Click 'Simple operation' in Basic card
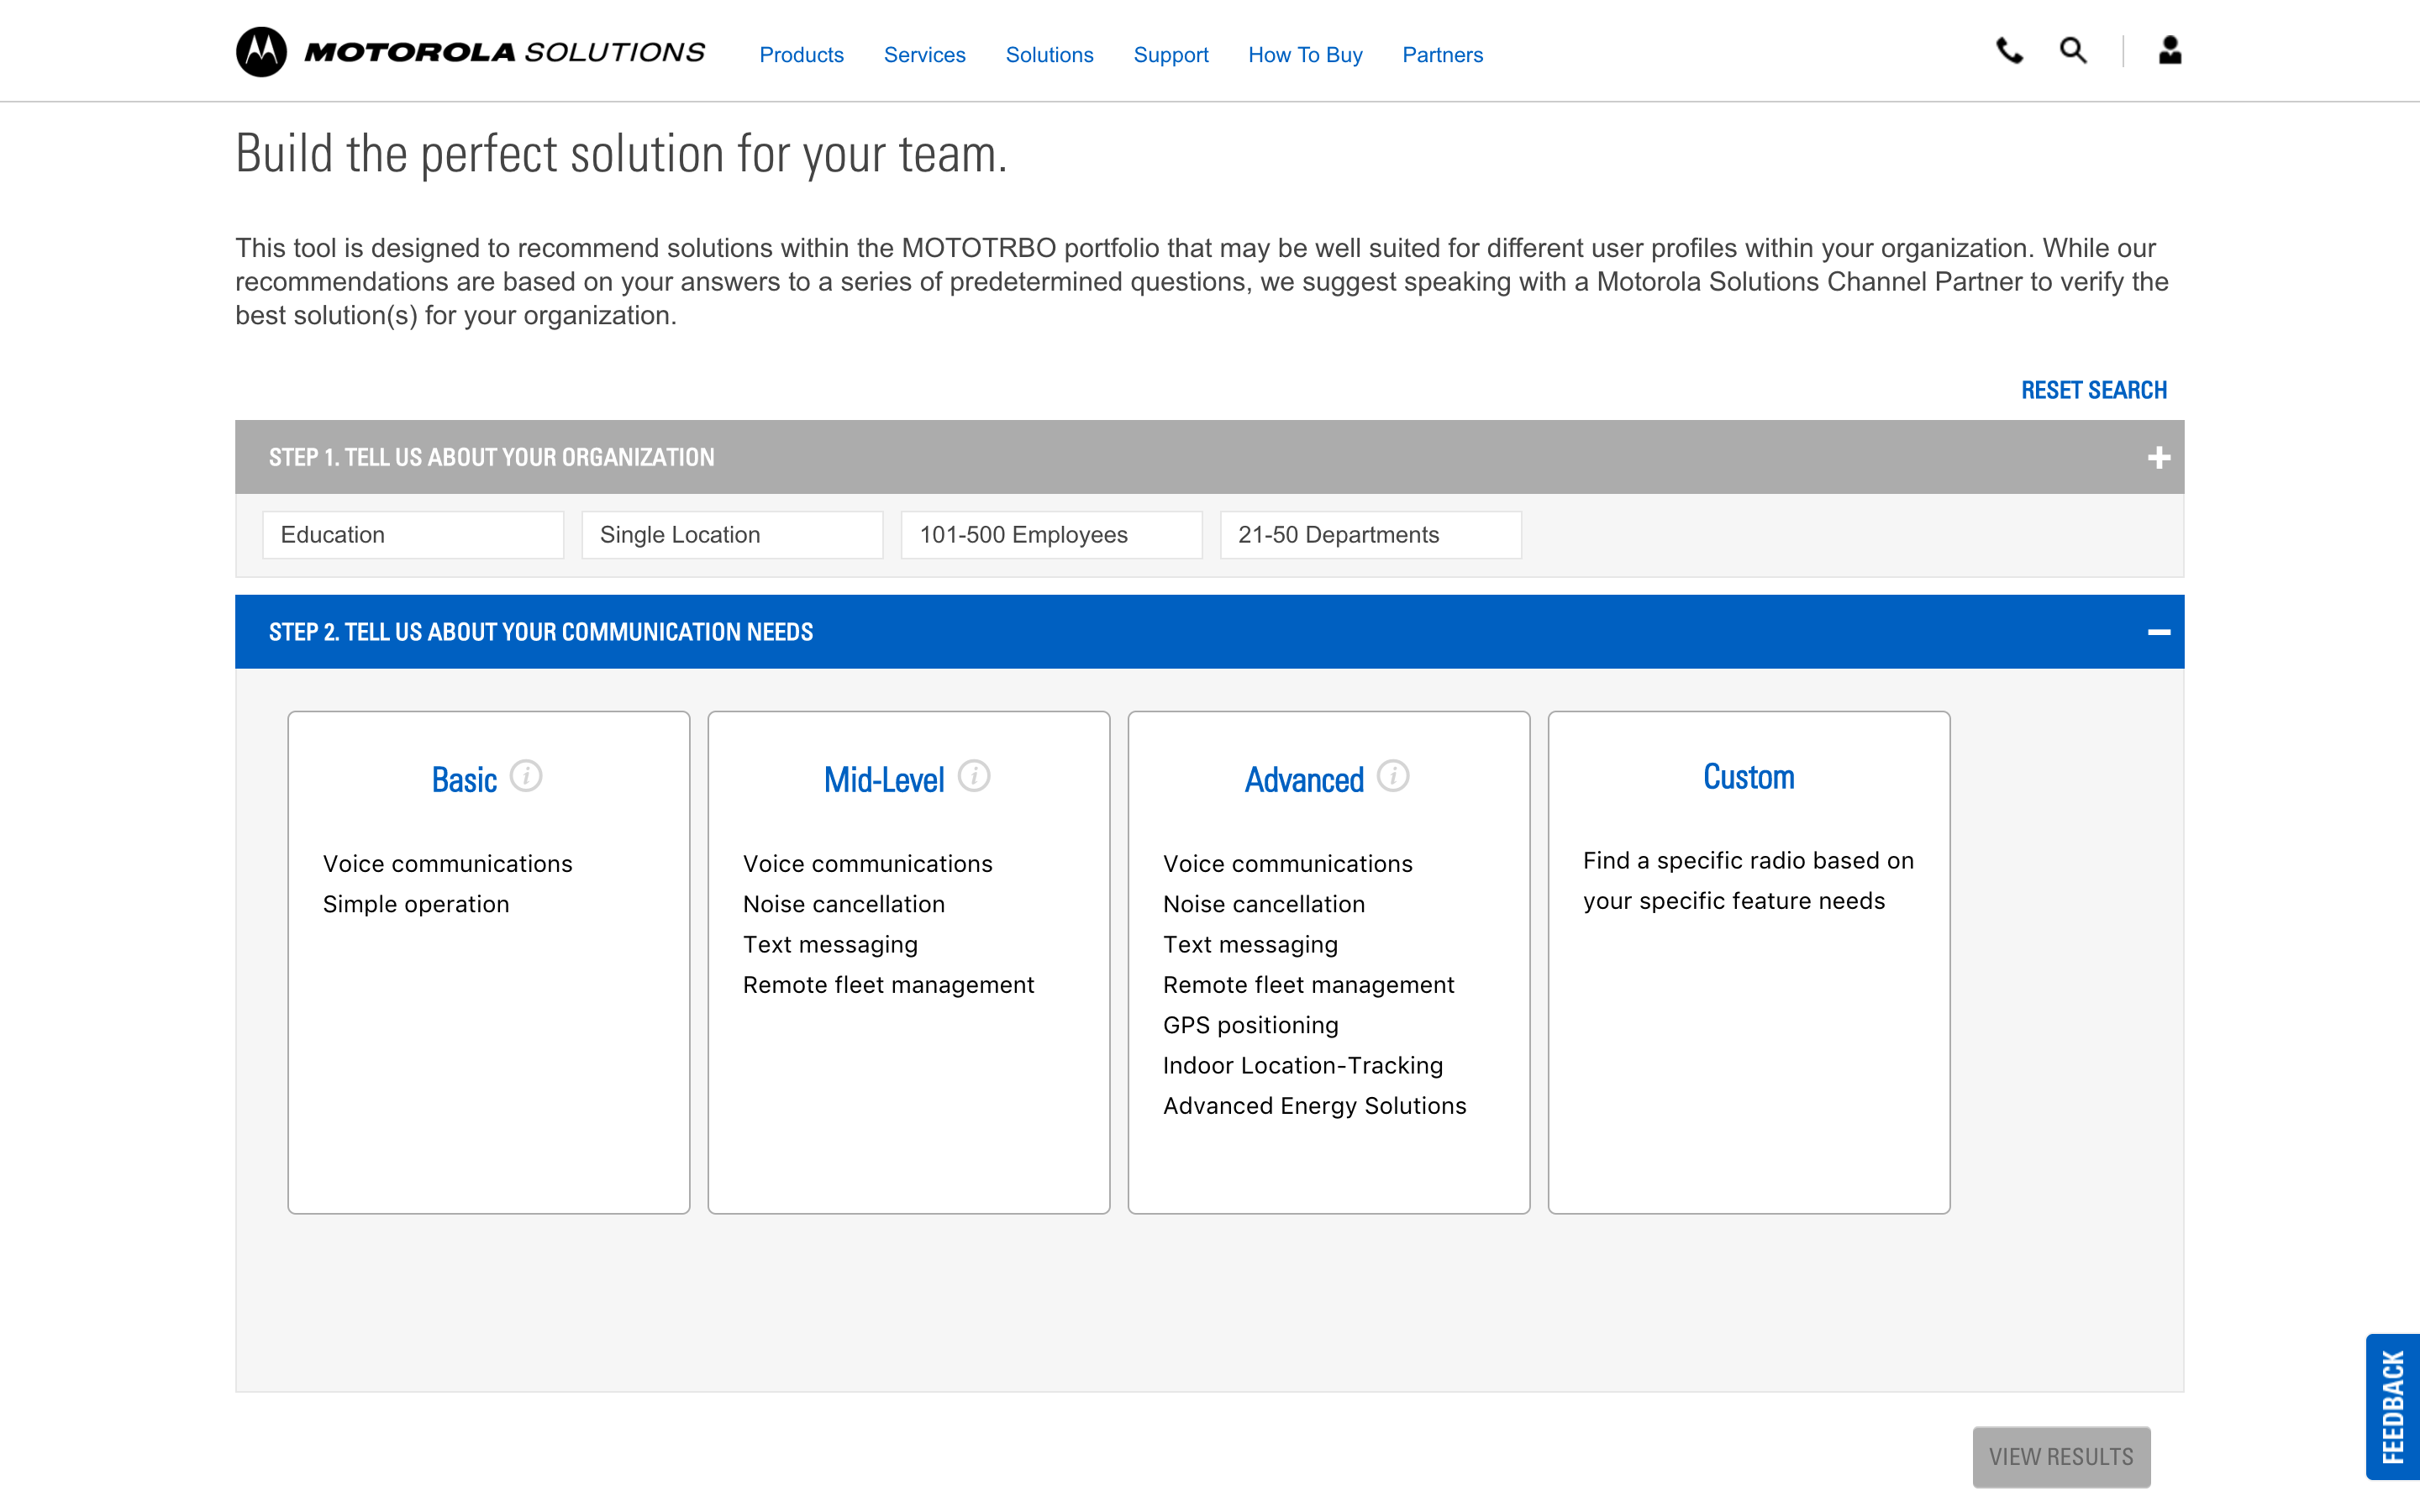This screenshot has width=2420, height=1512. coord(416,904)
